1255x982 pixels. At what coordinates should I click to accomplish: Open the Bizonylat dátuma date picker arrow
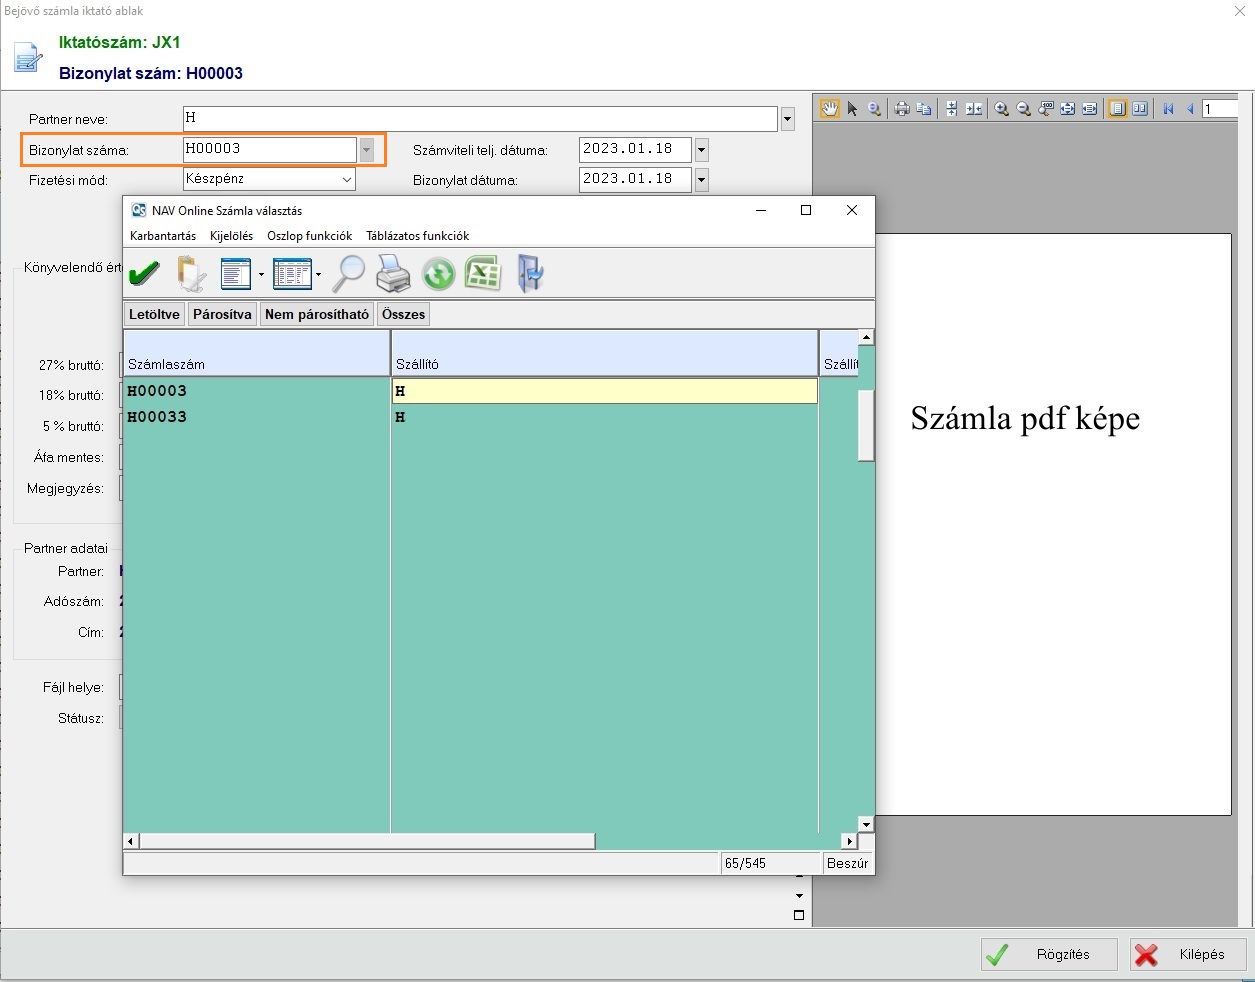pos(702,180)
